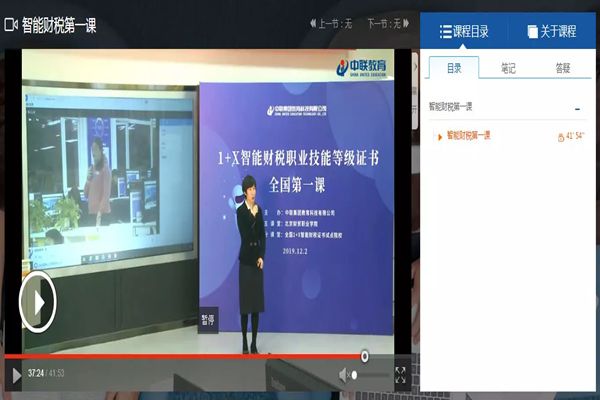Open the 答疑 Q&A tab

coord(563,68)
